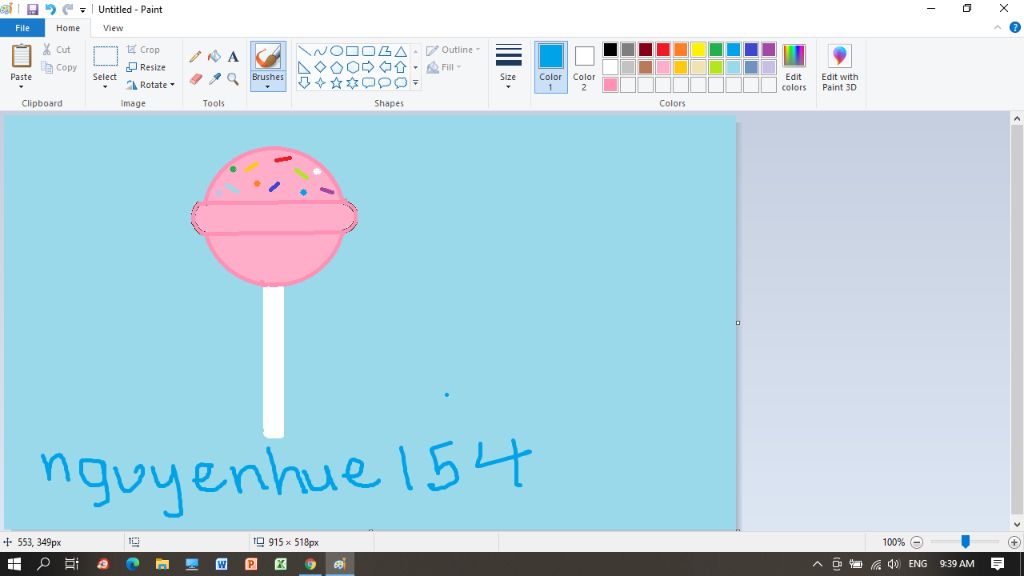Open the Windows Start menu
The image size is (1024, 576).
(x=14, y=564)
